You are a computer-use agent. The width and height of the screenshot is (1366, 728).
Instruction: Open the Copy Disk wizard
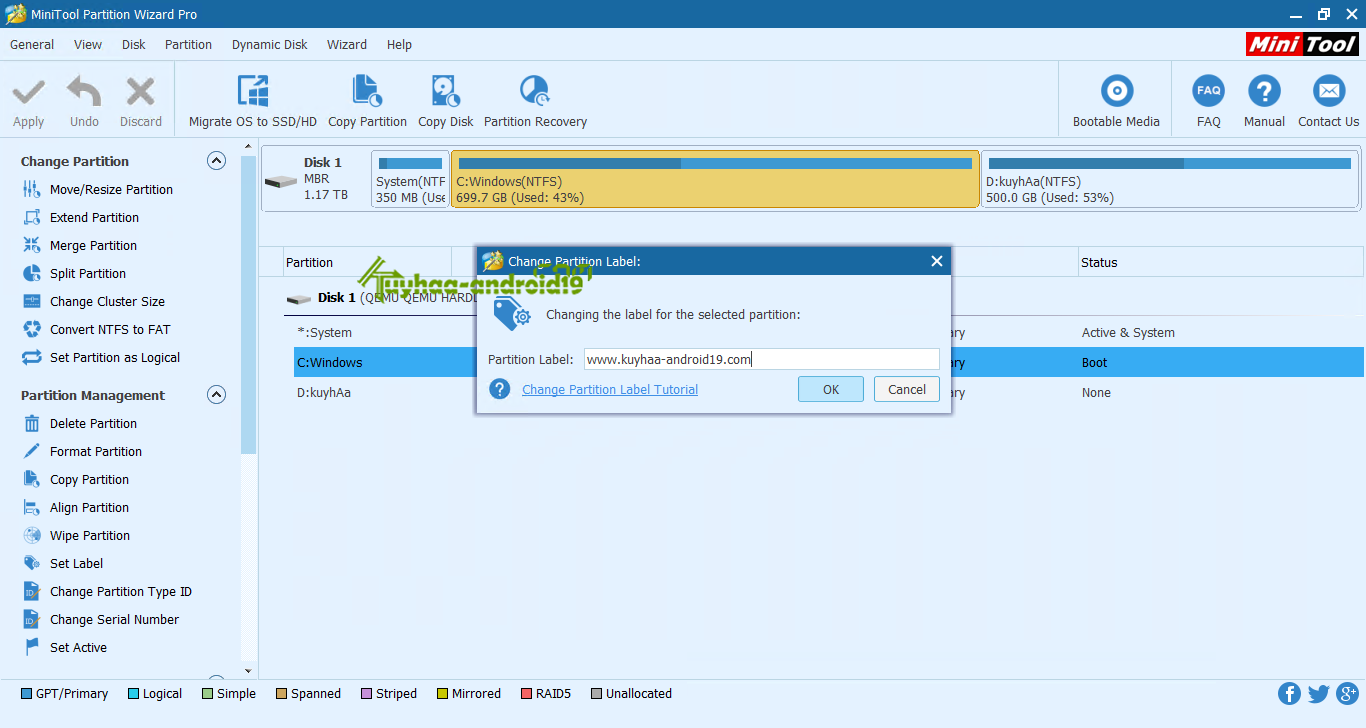point(446,101)
